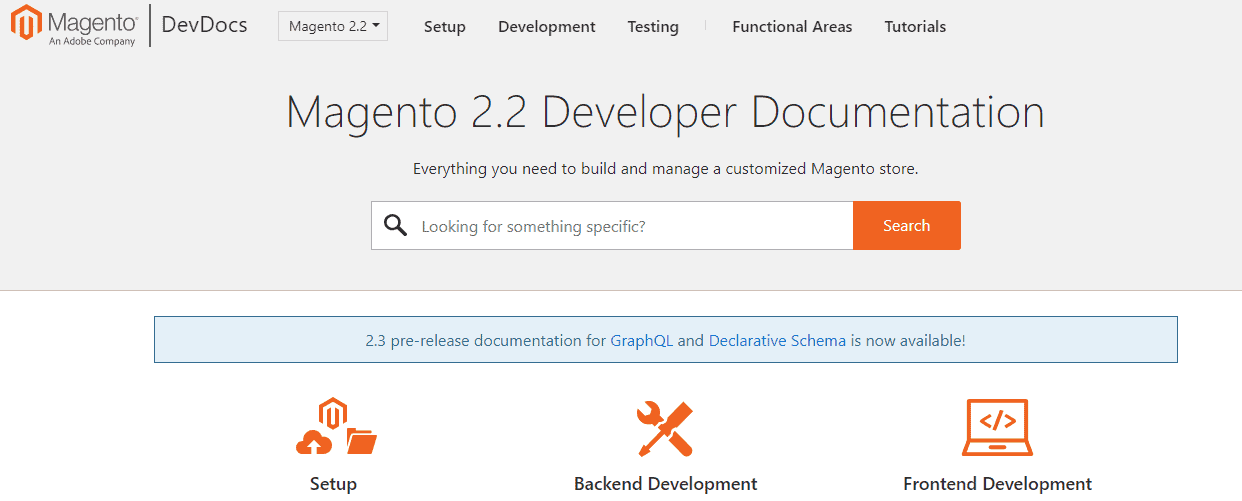Click the DevDocs title beside the logo
The width and height of the screenshot is (1242, 501).
[x=204, y=26]
